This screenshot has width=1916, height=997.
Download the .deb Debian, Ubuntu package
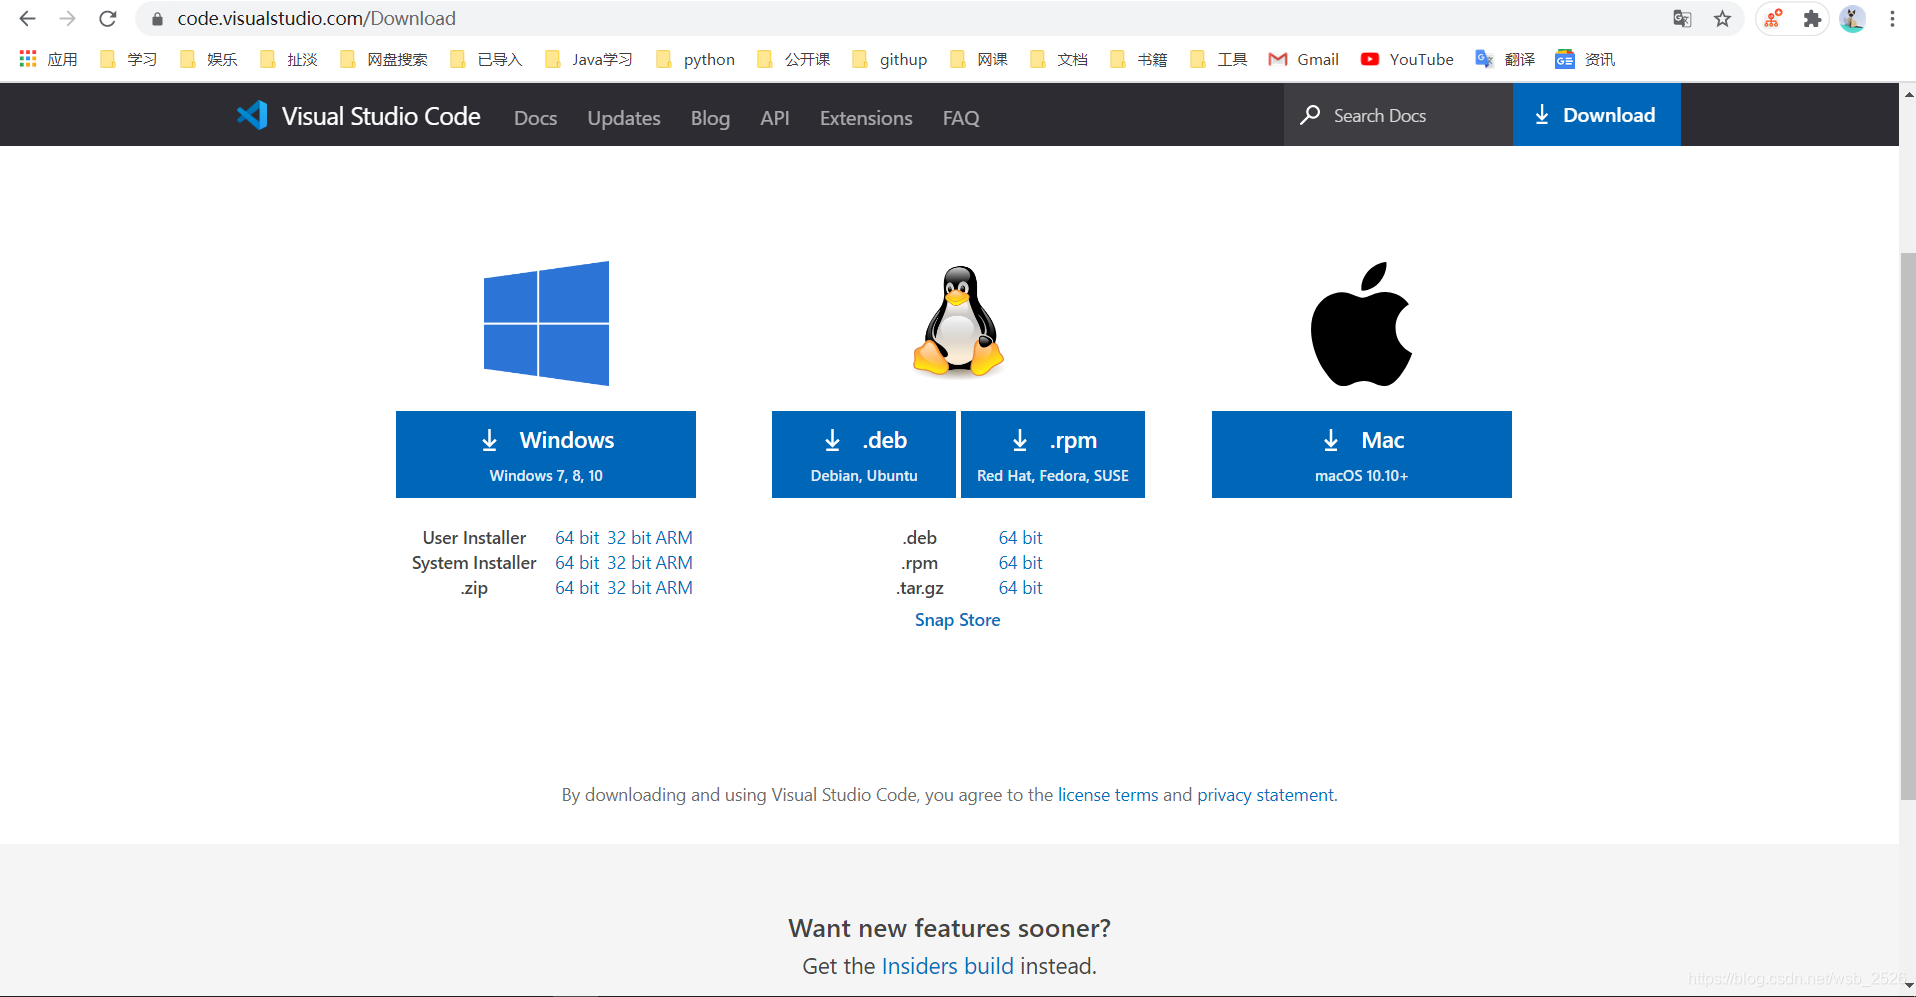pos(864,454)
